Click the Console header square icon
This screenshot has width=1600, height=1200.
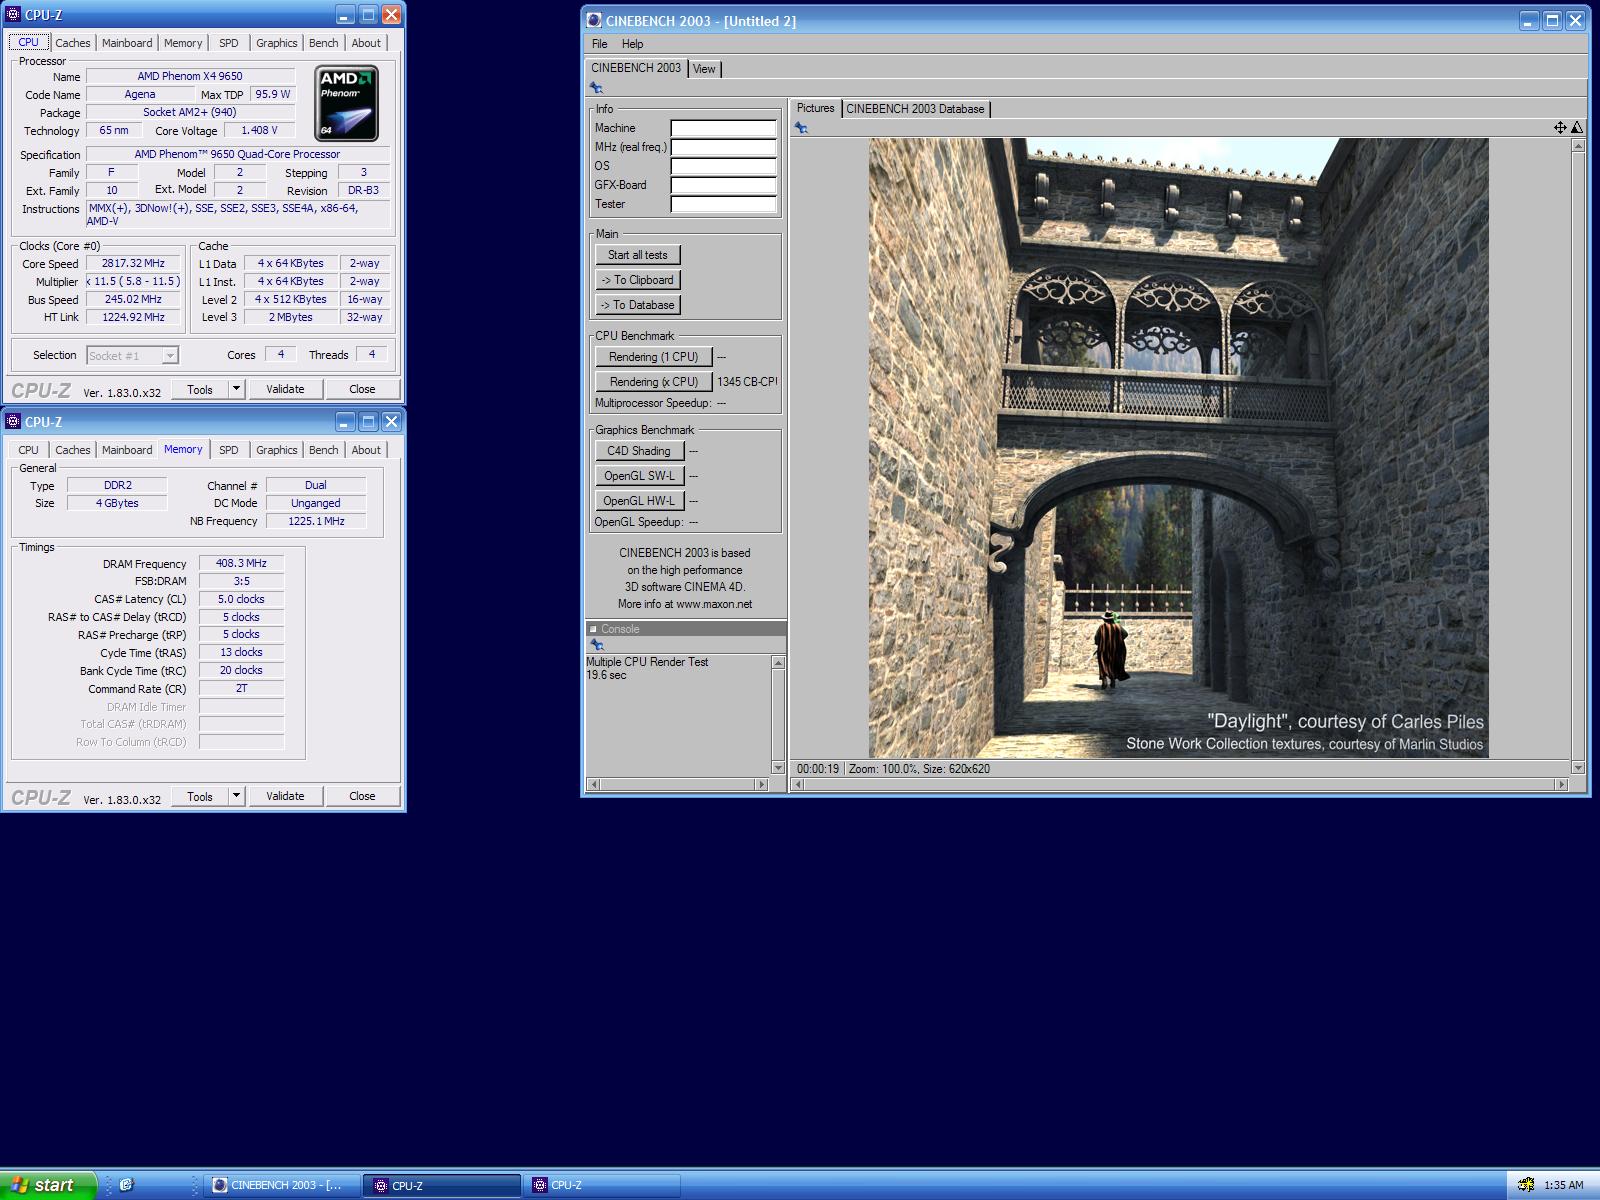point(593,629)
